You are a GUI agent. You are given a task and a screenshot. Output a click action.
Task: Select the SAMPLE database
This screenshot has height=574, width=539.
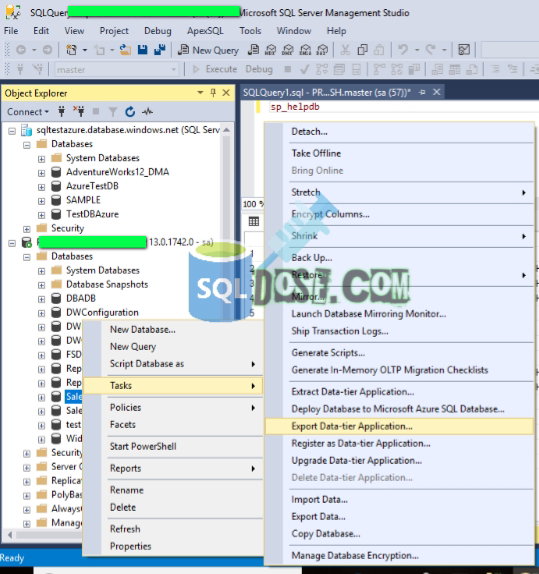[x=83, y=200]
